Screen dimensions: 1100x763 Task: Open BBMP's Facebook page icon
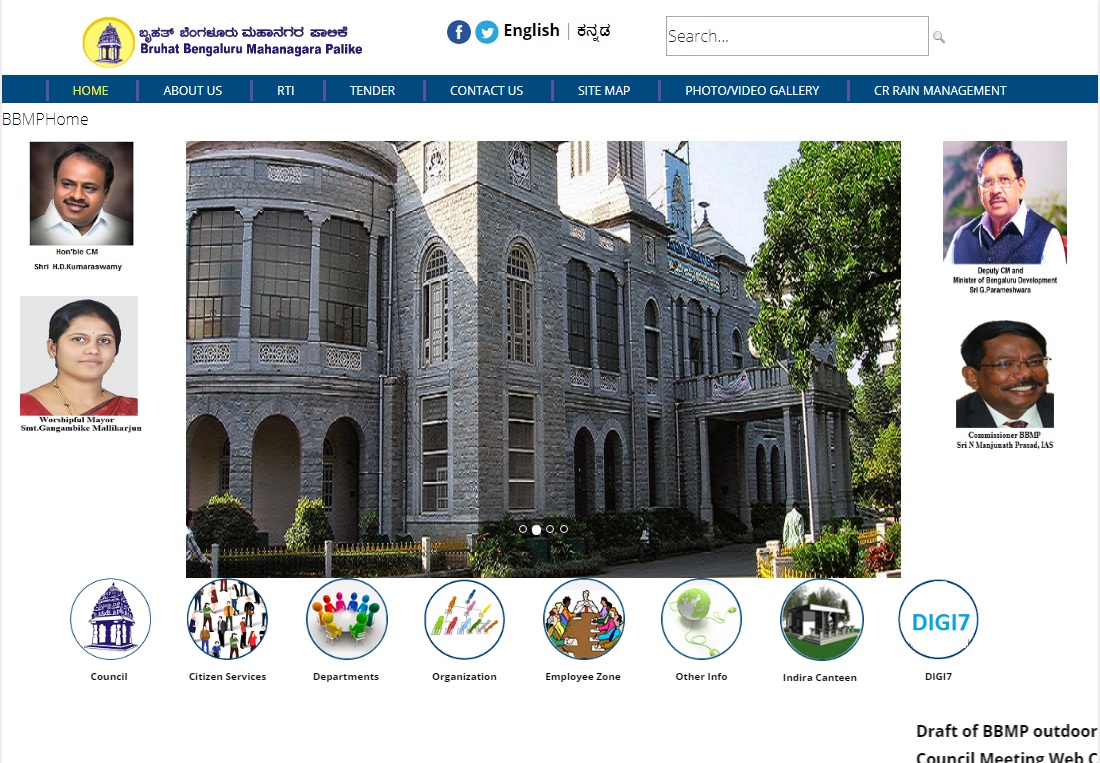458,31
